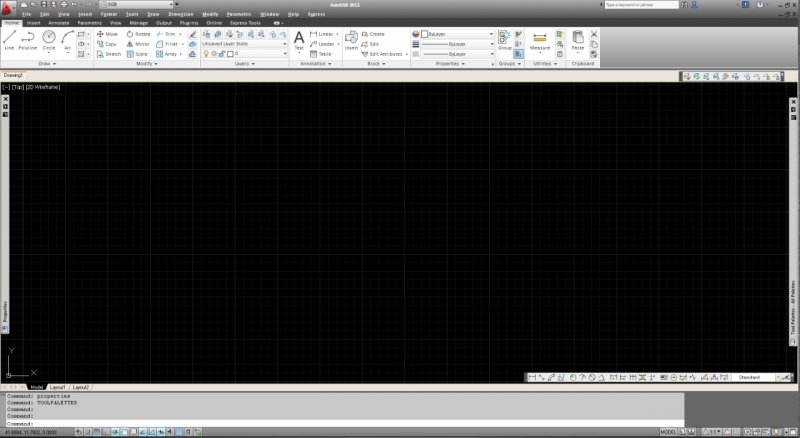
Task: Click the Leader annotation tool
Action: coord(322,44)
